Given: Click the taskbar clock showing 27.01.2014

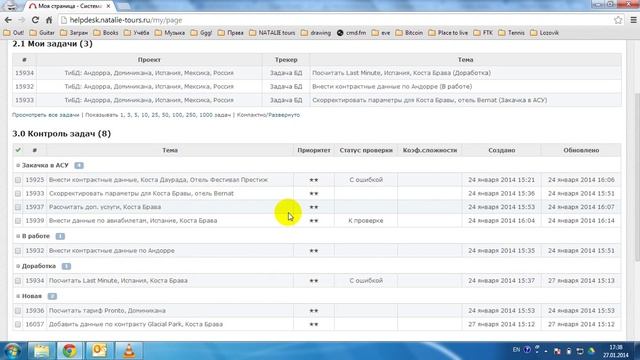Looking at the screenshot, I should pos(616,351).
